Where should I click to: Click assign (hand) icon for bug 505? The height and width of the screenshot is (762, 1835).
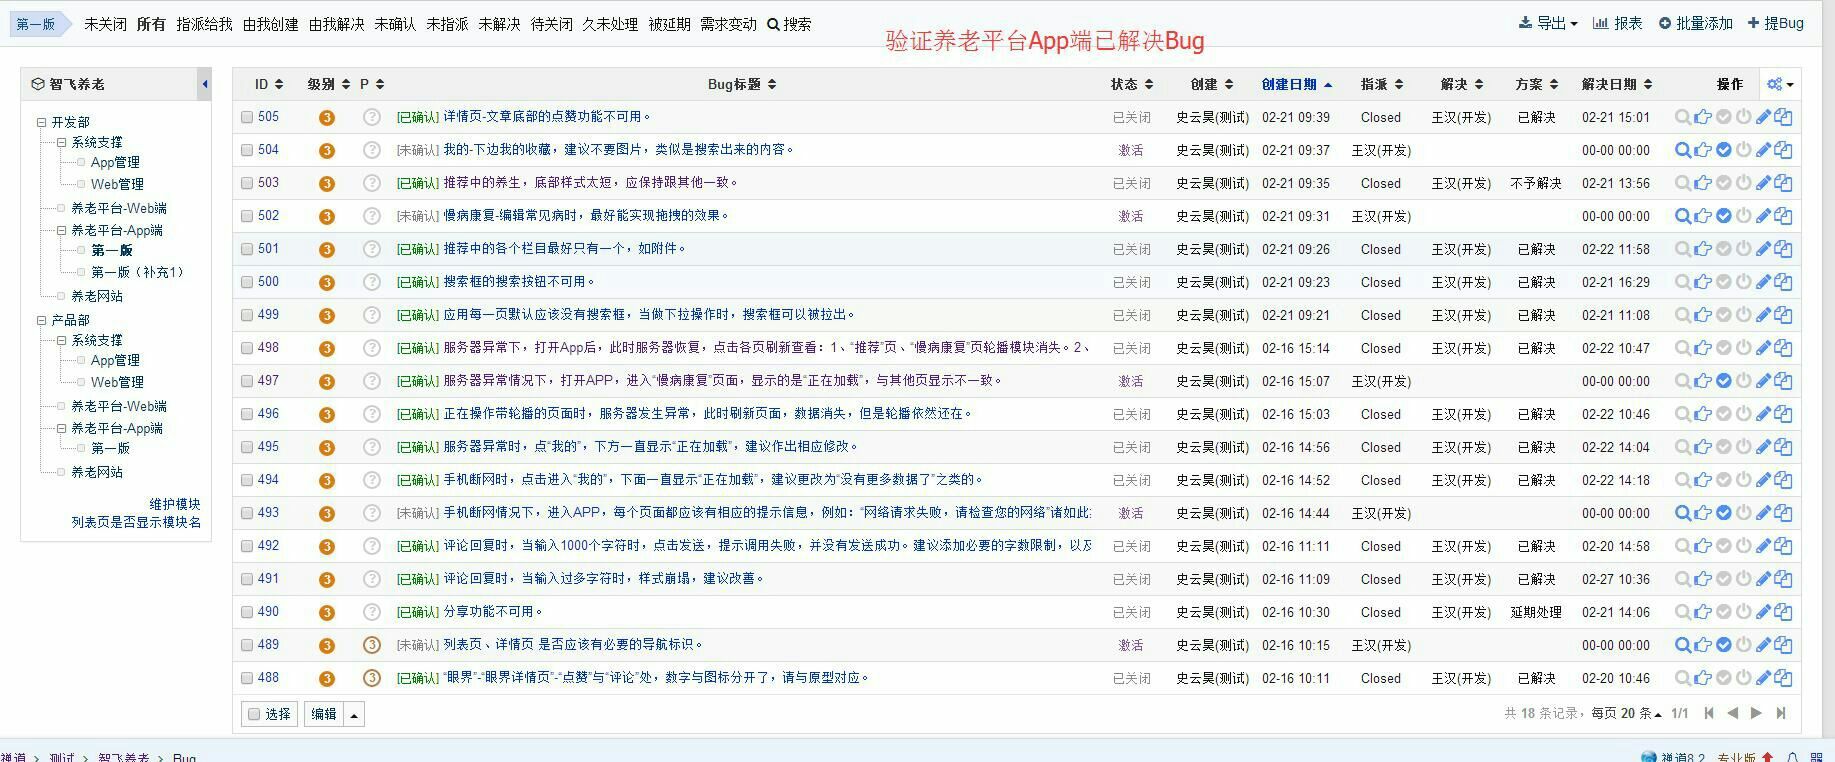[x=1703, y=117]
